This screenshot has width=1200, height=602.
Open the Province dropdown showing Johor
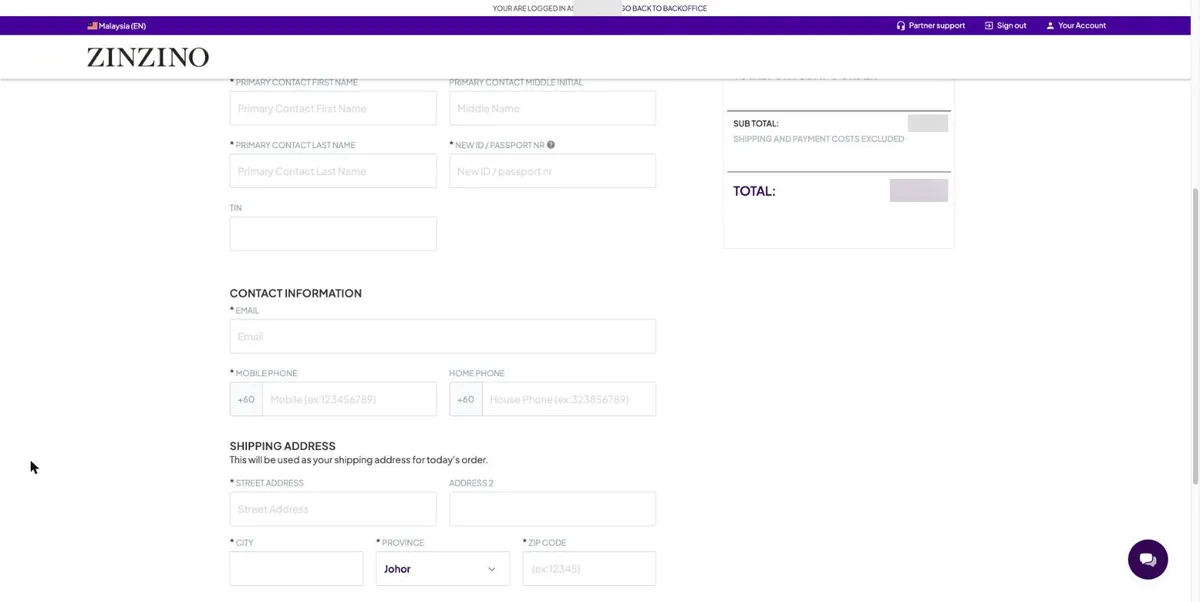(x=442, y=569)
